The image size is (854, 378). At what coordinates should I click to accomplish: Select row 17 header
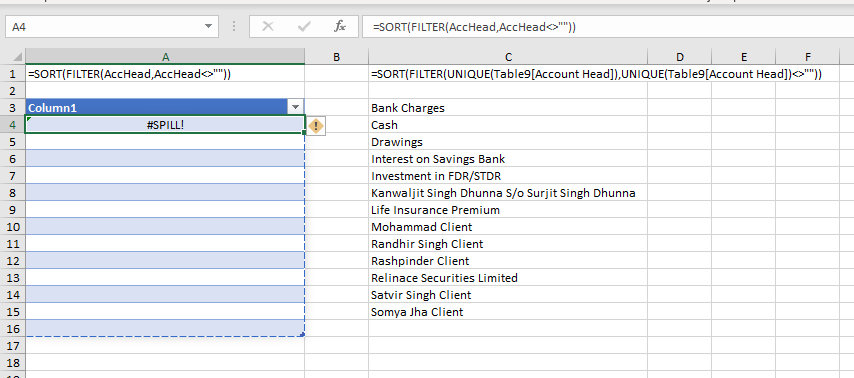tap(13, 345)
